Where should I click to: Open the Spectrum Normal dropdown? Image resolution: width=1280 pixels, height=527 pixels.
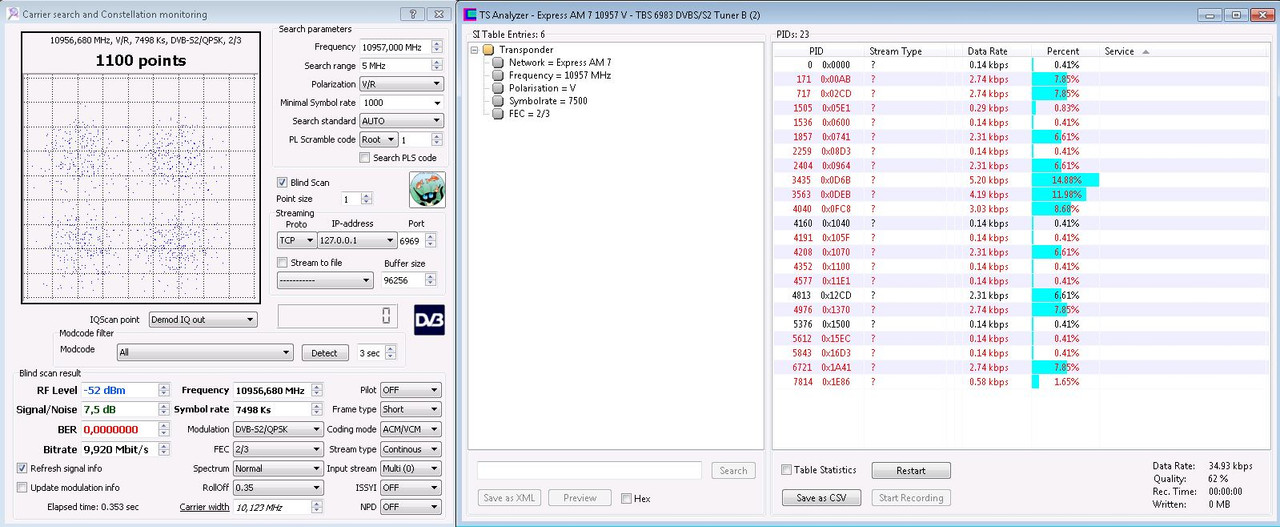(x=278, y=468)
